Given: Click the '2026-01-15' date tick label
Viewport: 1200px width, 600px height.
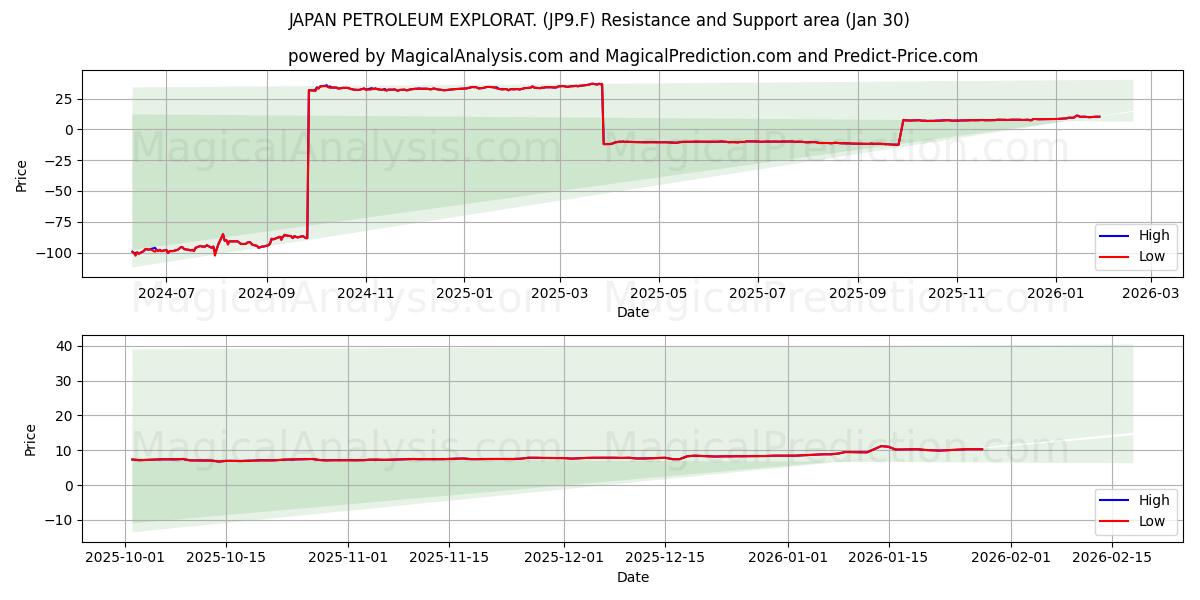Looking at the screenshot, I should coord(889,559).
